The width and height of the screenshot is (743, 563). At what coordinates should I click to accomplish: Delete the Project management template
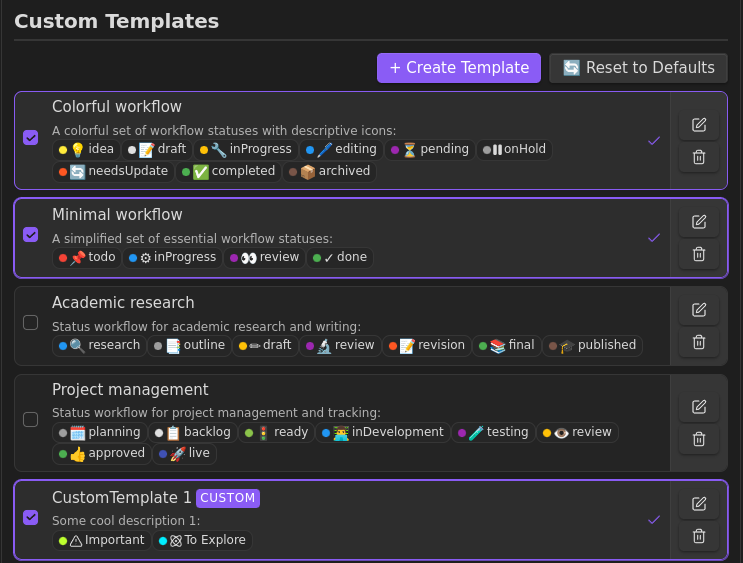pyautogui.click(x=699, y=439)
